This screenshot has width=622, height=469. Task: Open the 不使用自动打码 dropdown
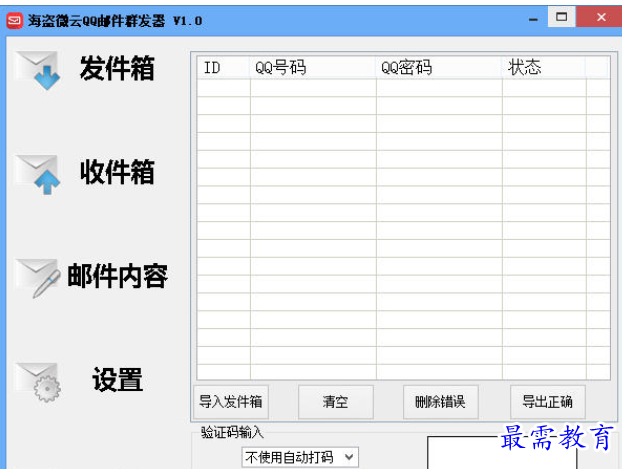pos(300,457)
